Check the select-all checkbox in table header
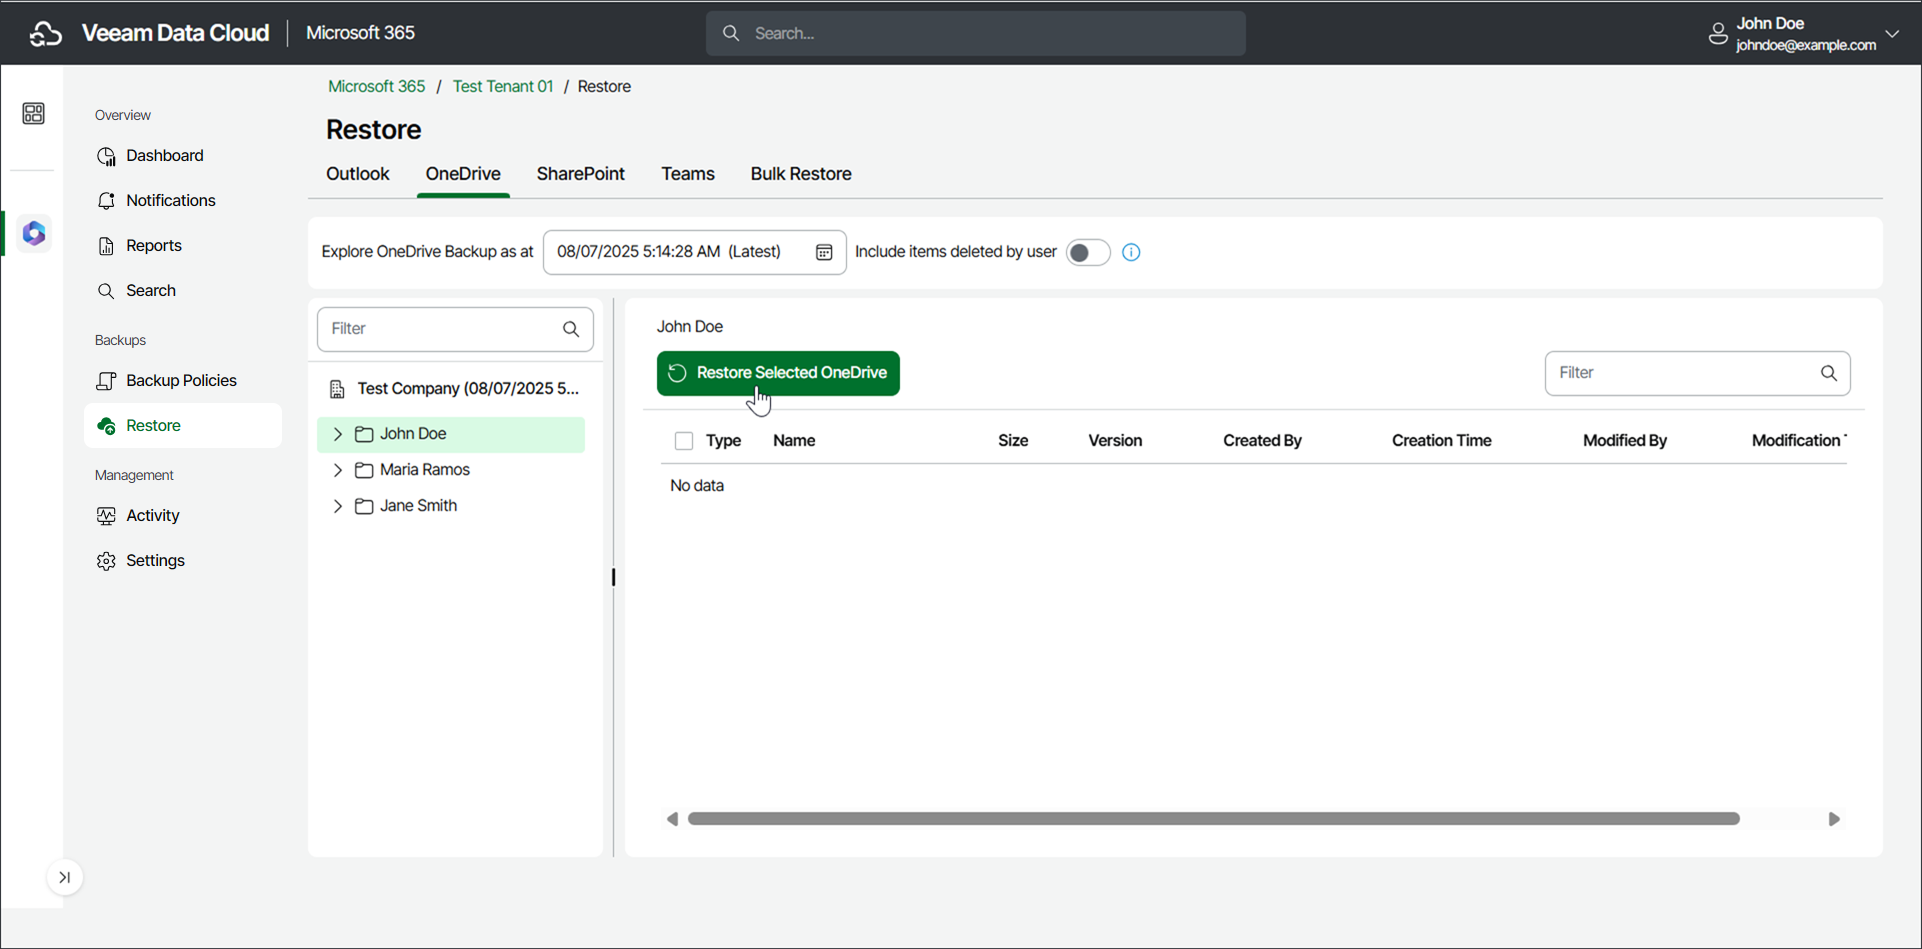The width and height of the screenshot is (1922, 949). click(x=684, y=441)
